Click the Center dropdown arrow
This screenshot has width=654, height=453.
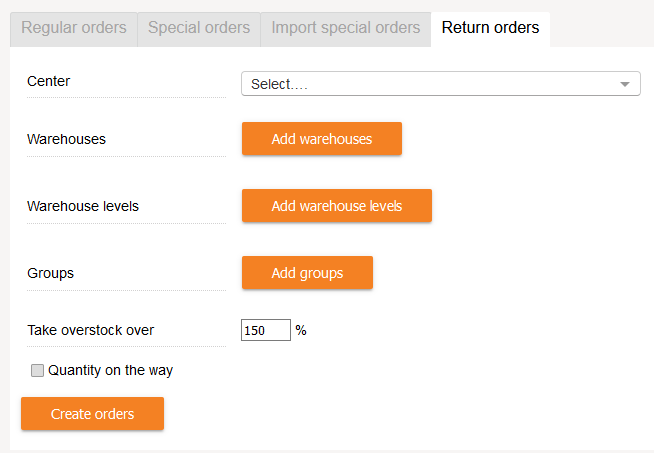[x=625, y=85]
